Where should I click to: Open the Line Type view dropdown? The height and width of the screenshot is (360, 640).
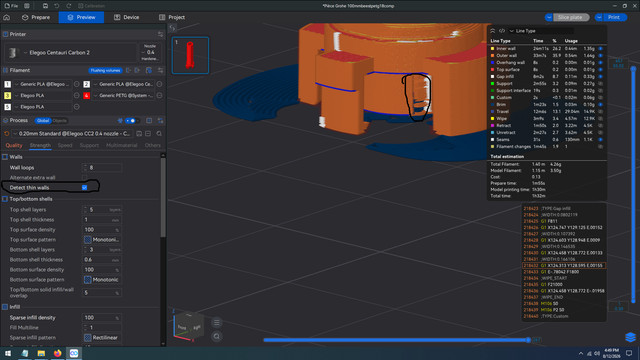coord(541,31)
